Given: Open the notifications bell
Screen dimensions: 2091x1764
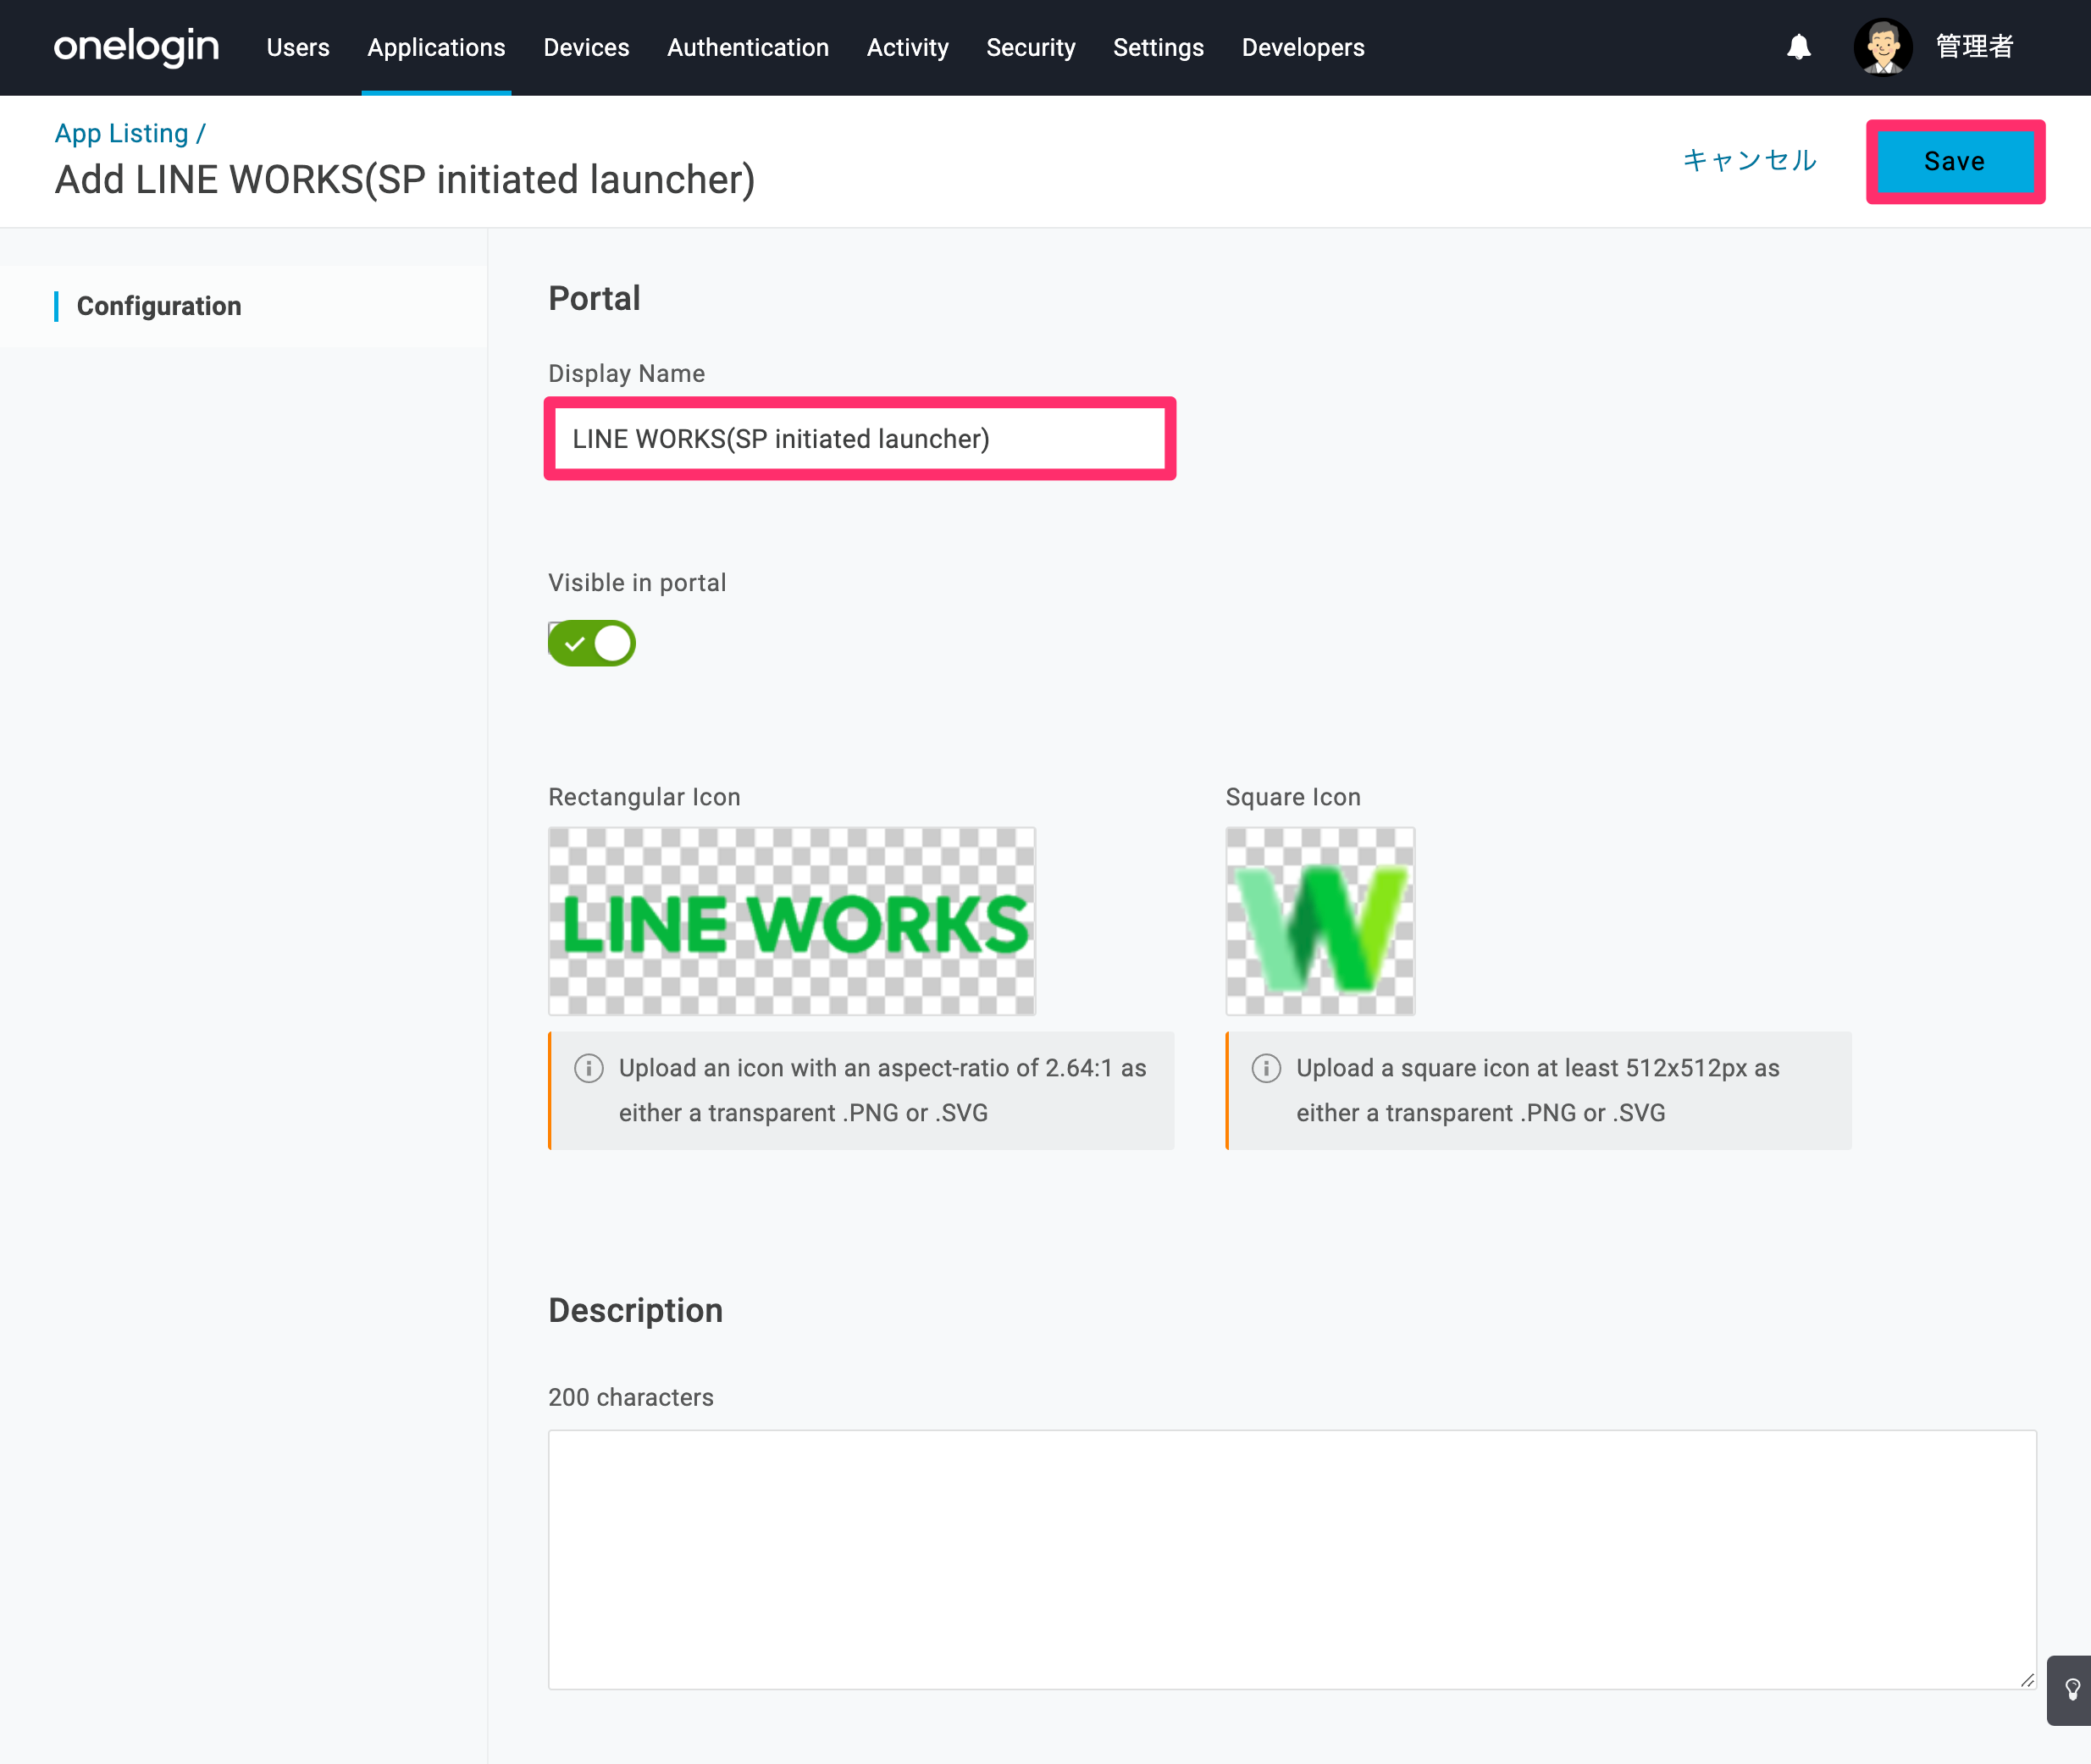Looking at the screenshot, I should tap(1798, 47).
